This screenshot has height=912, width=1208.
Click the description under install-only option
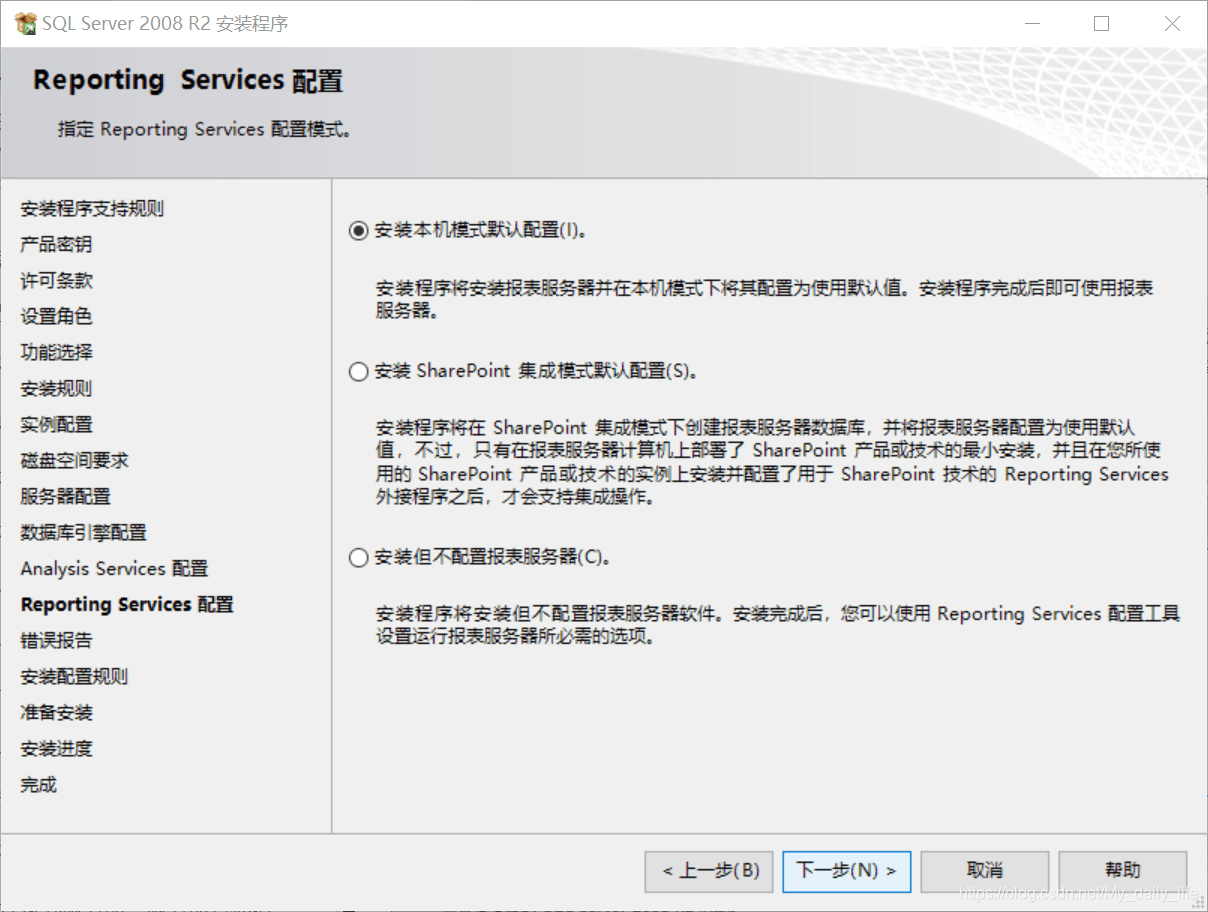point(778,625)
